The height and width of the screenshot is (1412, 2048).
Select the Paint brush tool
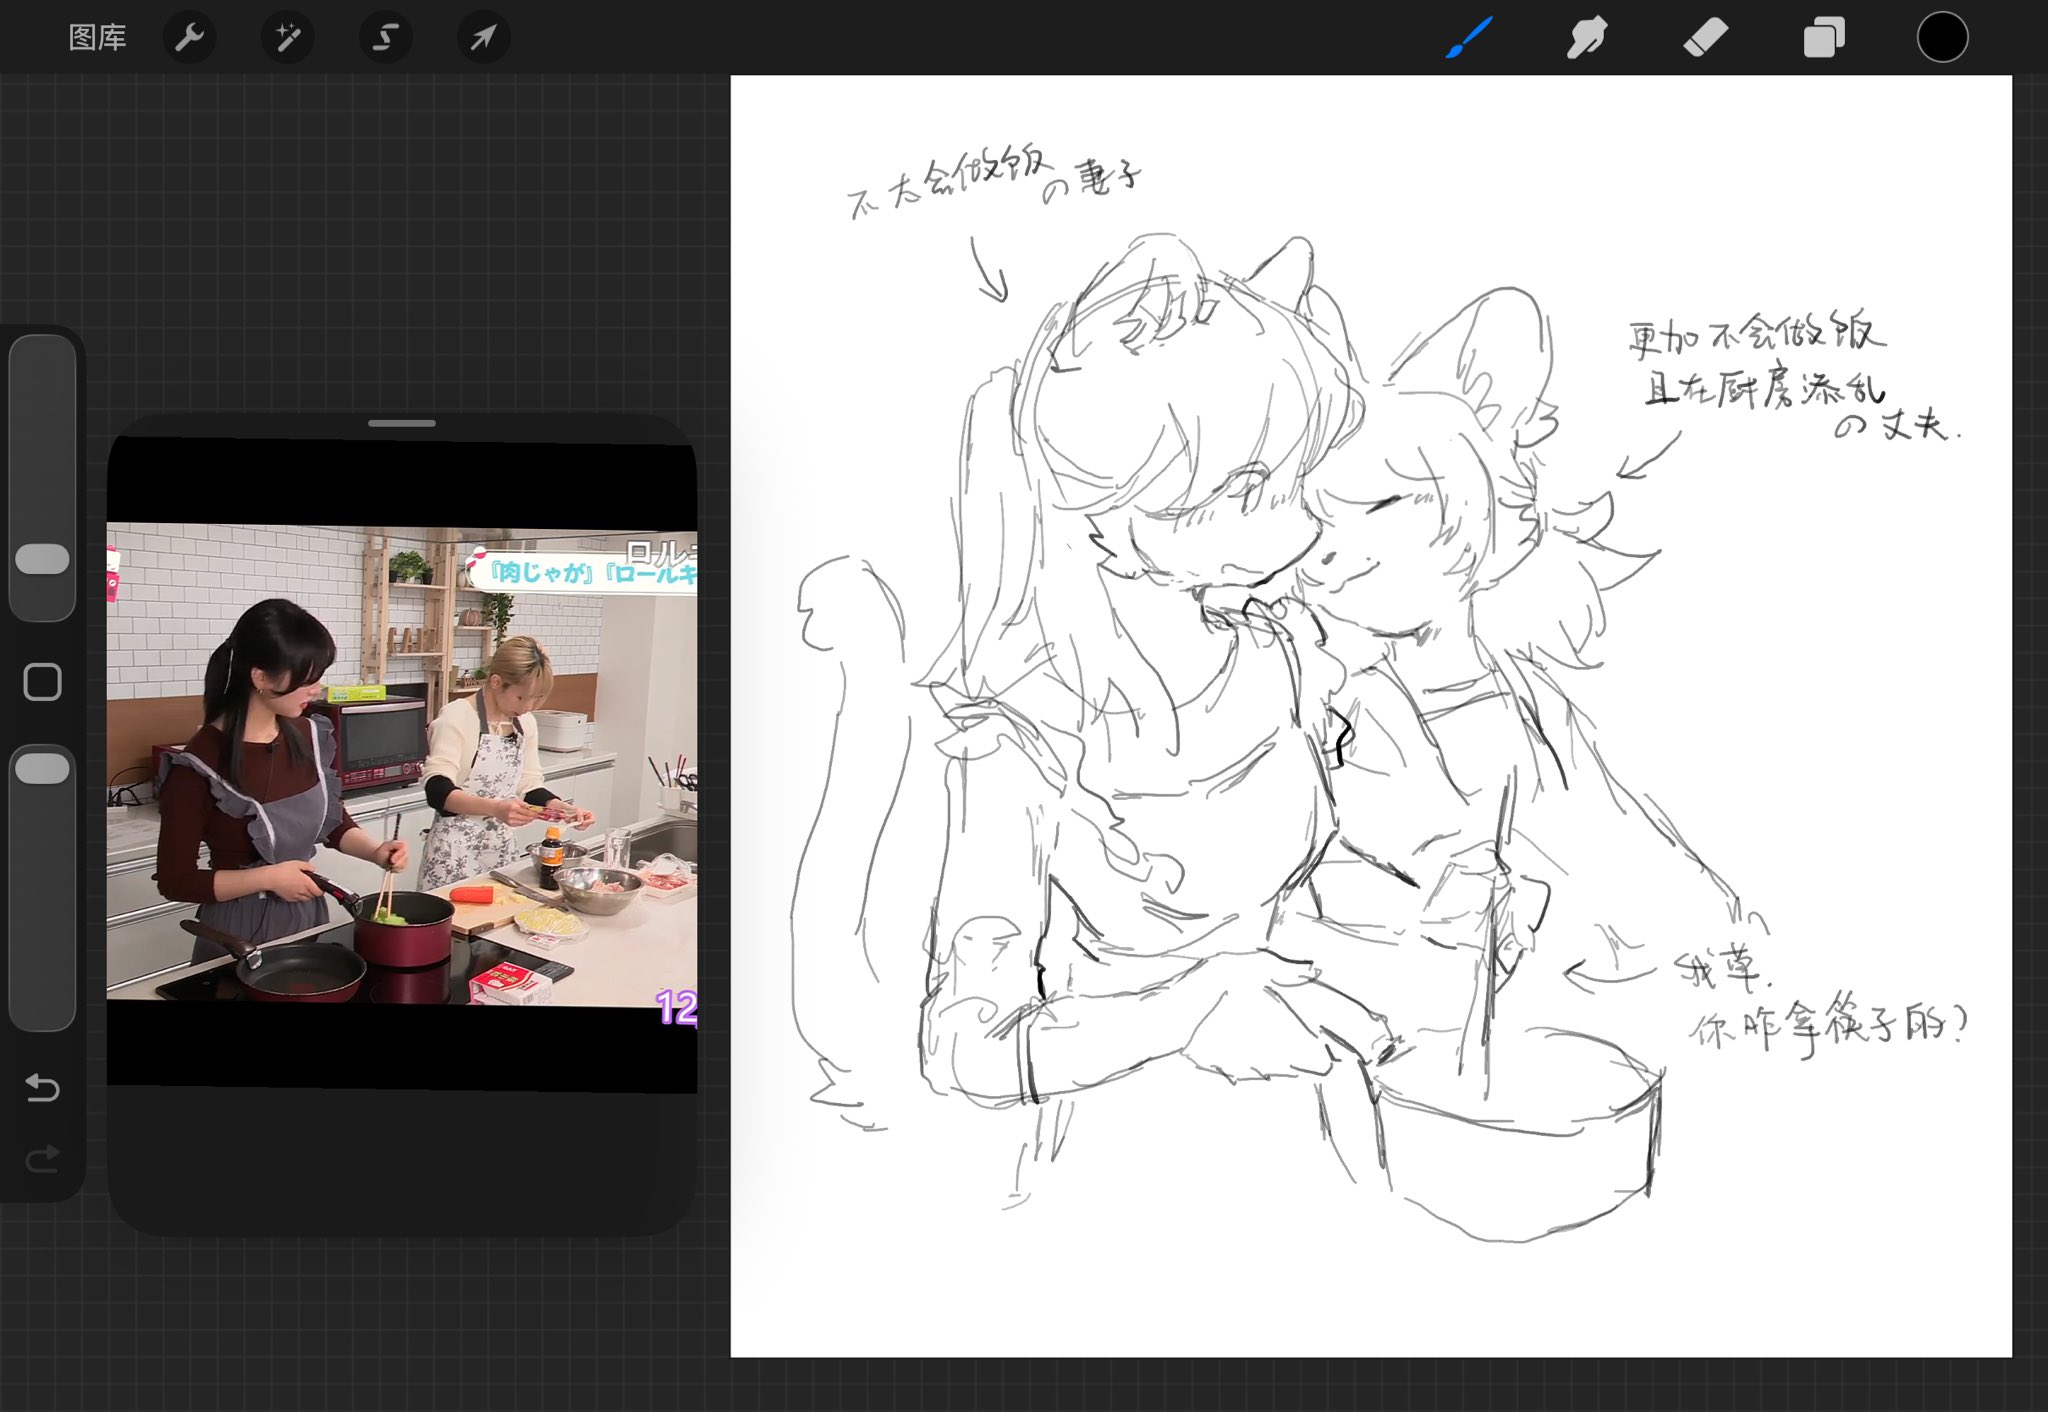(x=1469, y=38)
